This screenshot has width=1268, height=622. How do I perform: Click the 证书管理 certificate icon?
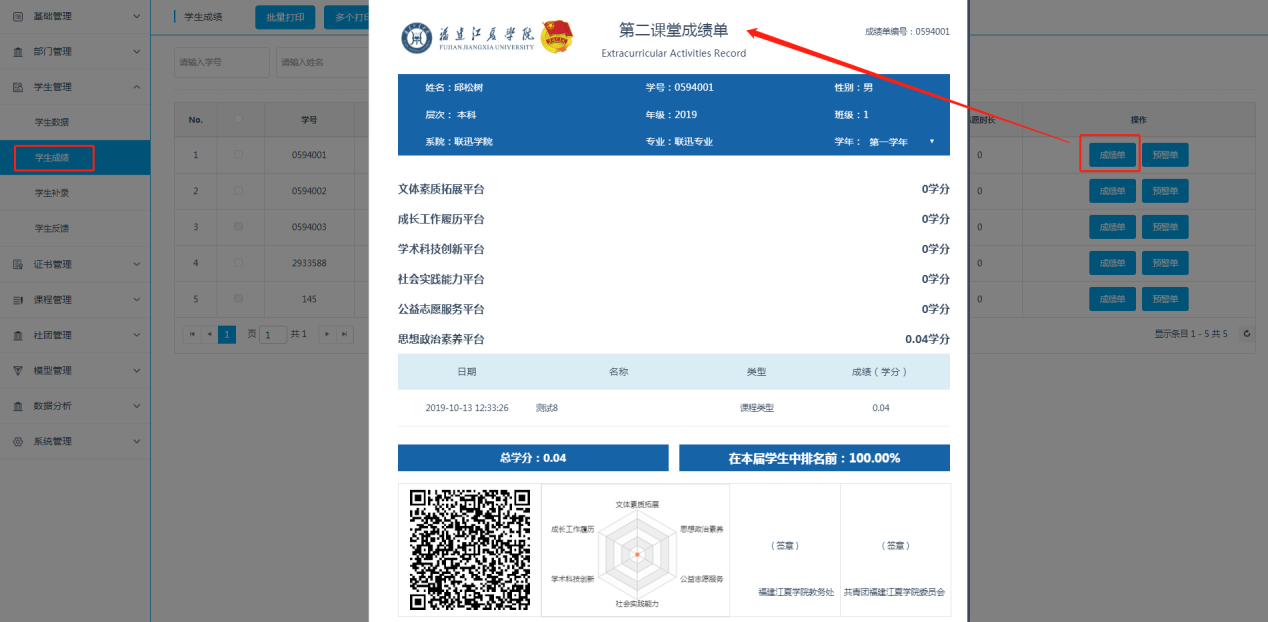(18, 265)
